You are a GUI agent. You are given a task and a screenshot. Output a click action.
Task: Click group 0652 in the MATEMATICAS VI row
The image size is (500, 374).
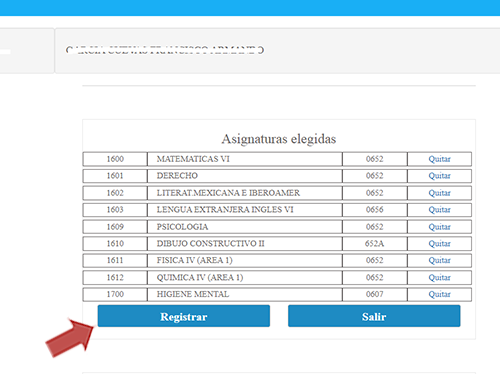tap(375, 159)
